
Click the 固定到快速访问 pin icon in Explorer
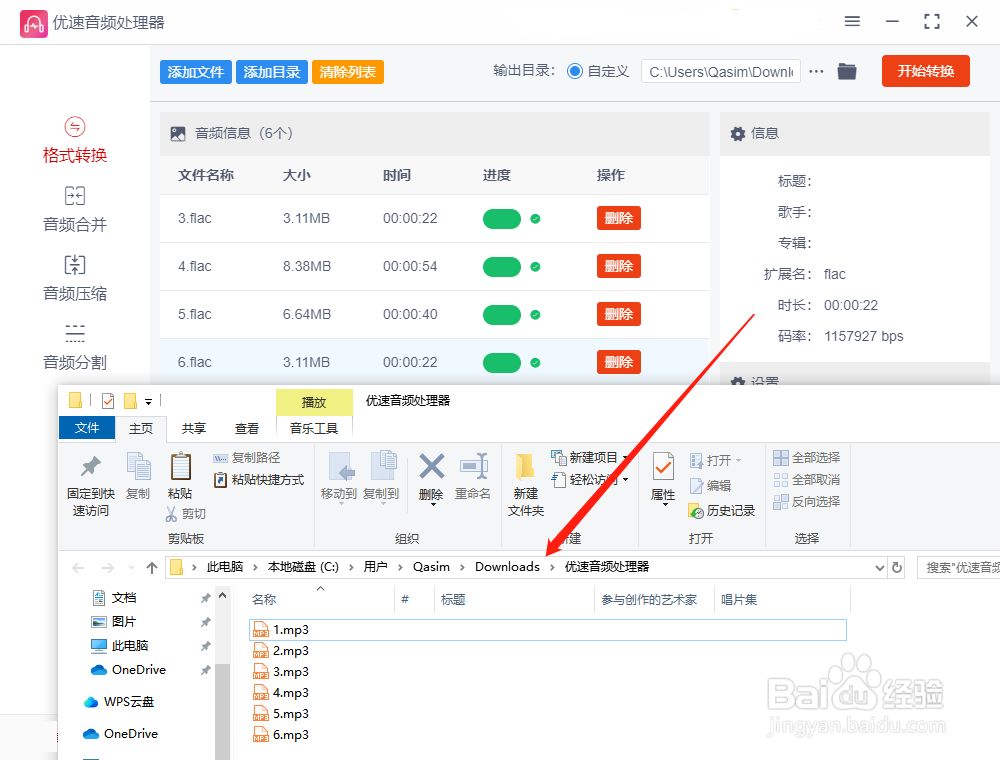coord(91,467)
